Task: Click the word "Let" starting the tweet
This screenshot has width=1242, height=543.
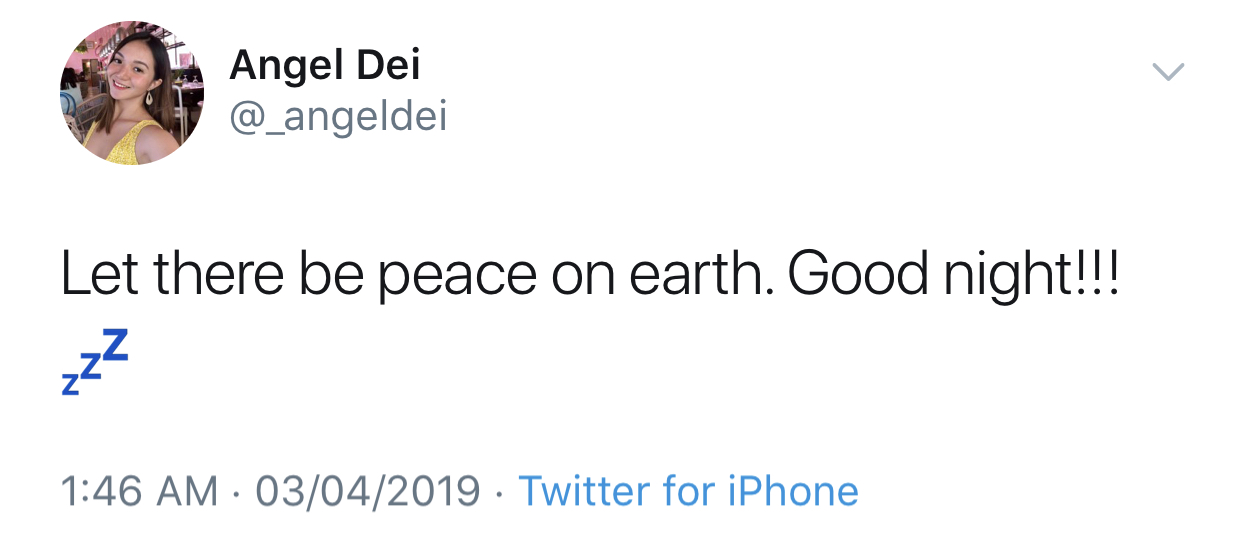Action: [x=100, y=274]
